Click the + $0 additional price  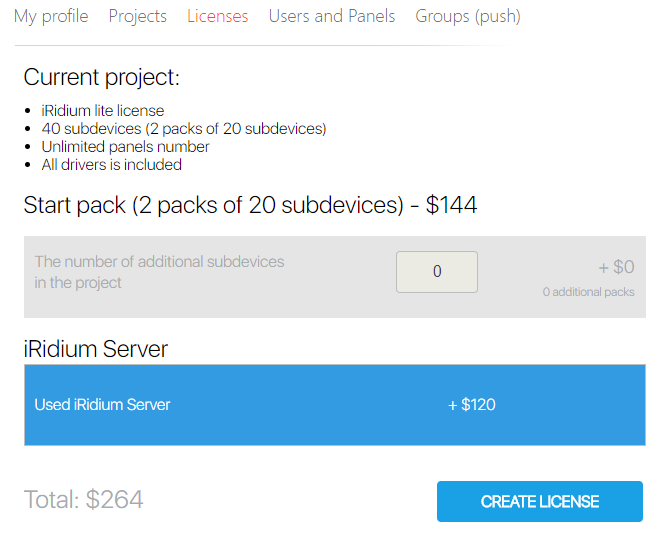click(616, 267)
